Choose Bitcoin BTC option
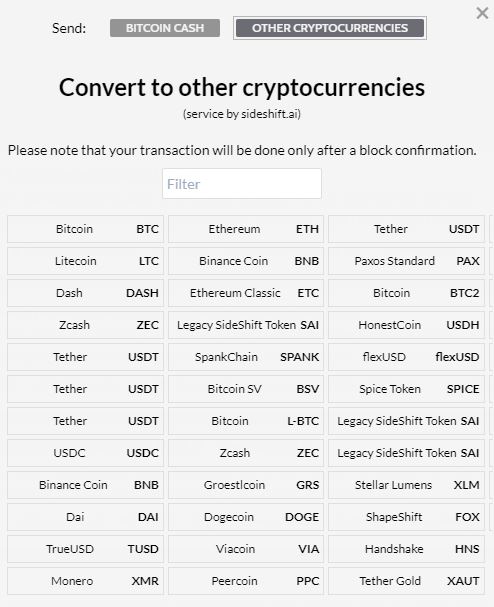The image size is (494, 607). [85, 229]
